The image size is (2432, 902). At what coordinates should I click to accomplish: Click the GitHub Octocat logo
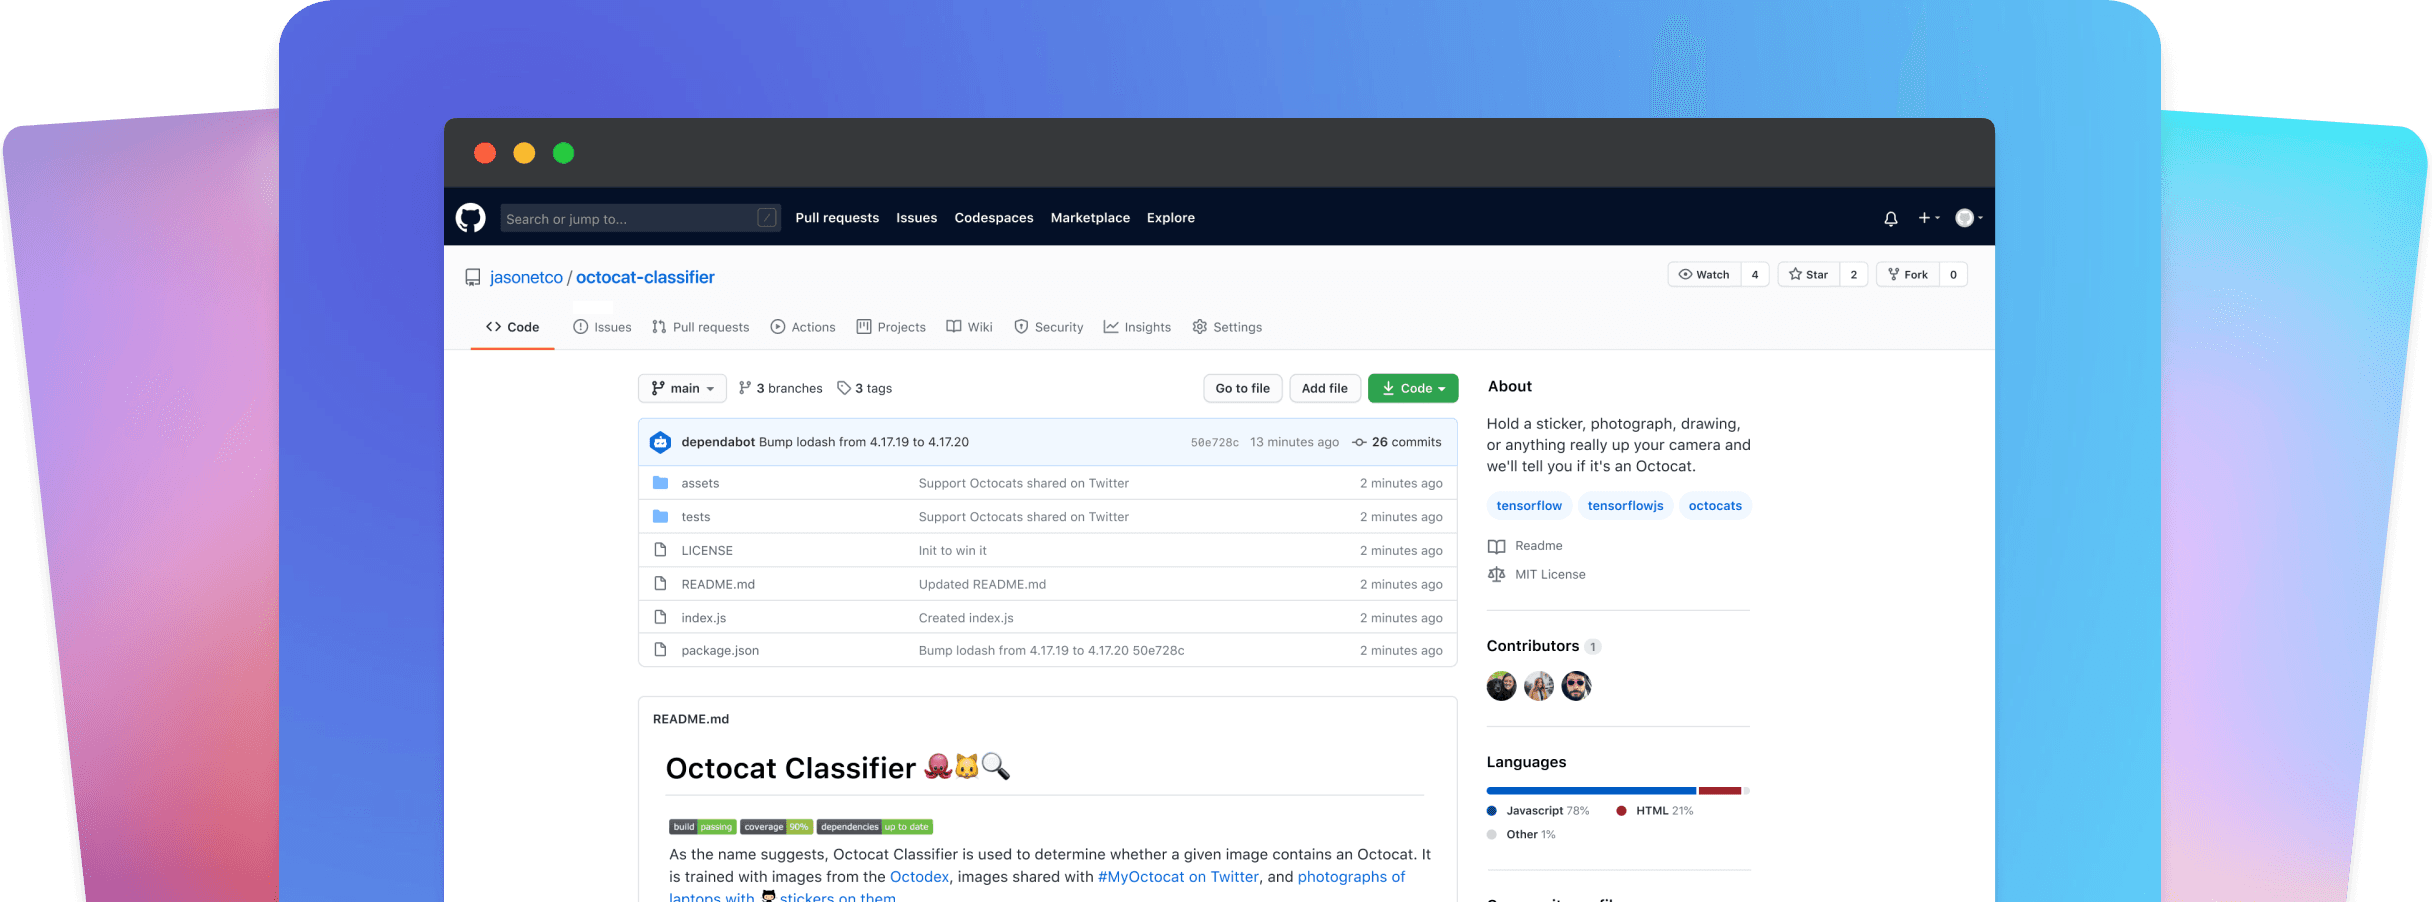[470, 218]
